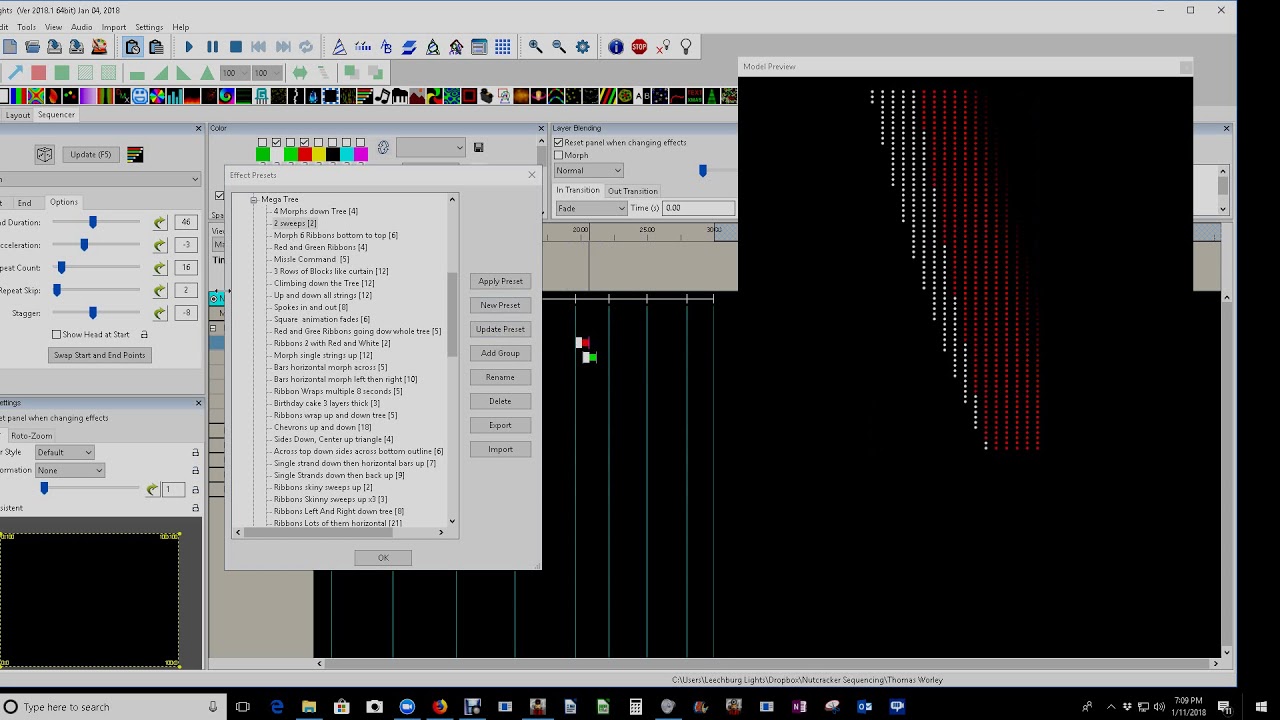Click the paste clipboard toolbar icon
The image size is (1280, 720).
point(156,47)
